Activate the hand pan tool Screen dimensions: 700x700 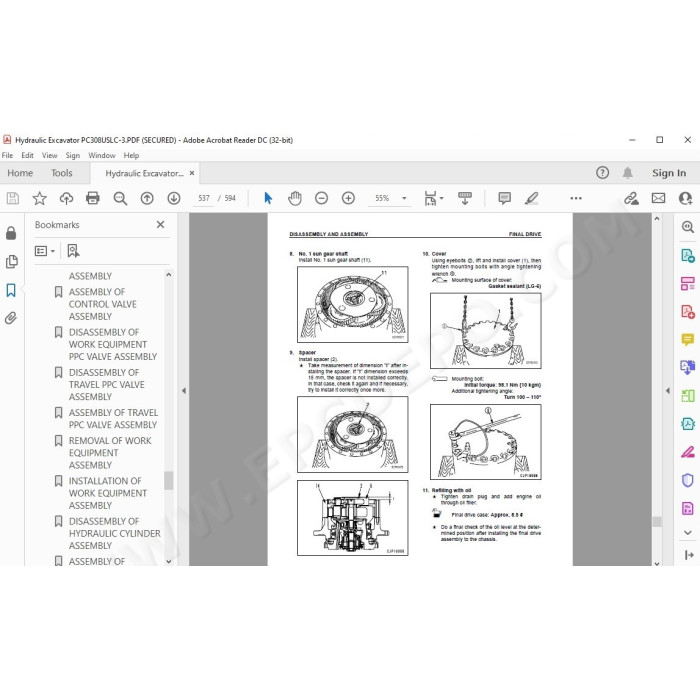[295, 198]
